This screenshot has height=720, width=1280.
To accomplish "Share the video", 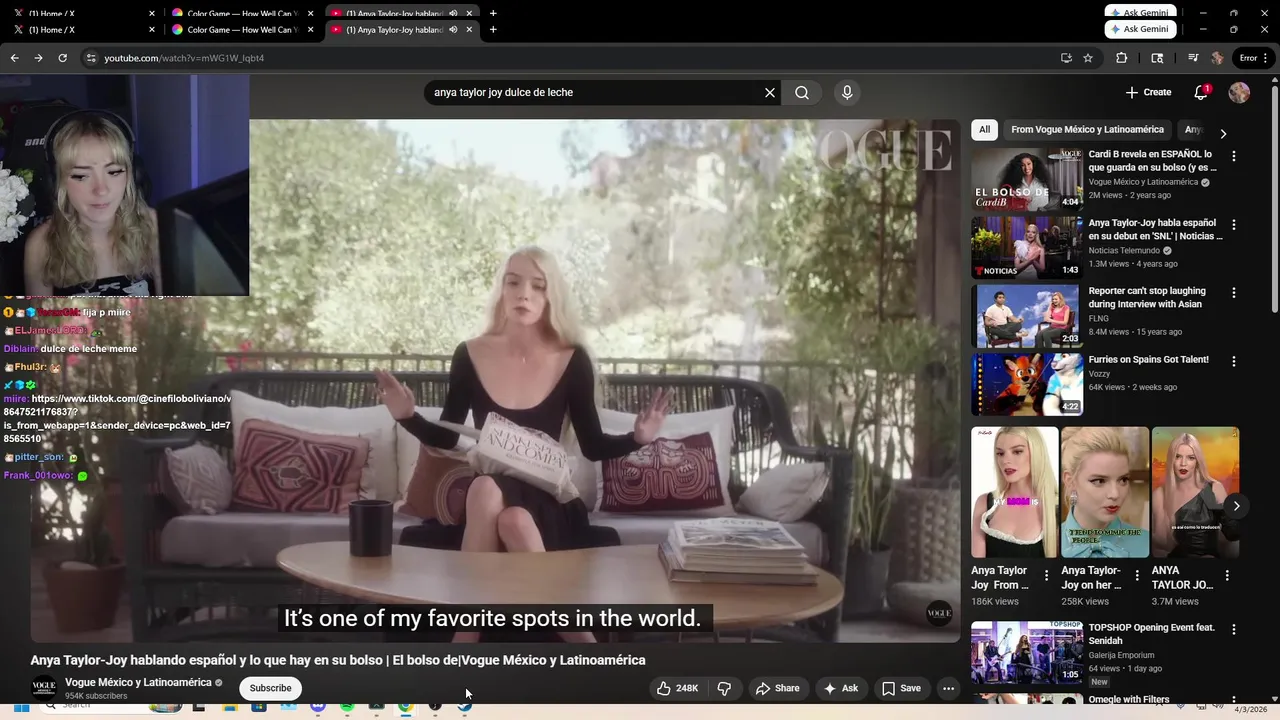I will point(777,688).
